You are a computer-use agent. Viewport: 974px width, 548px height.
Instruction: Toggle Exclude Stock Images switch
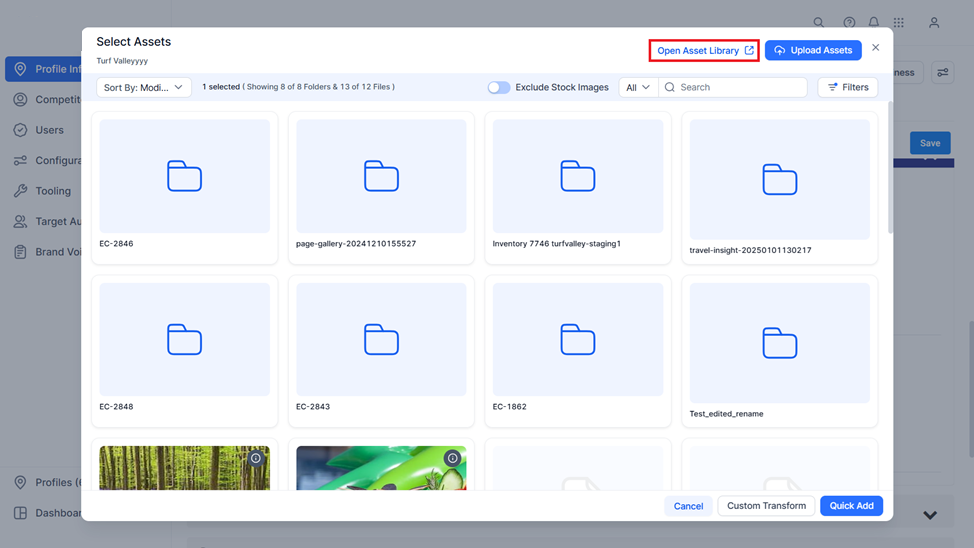click(x=498, y=88)
